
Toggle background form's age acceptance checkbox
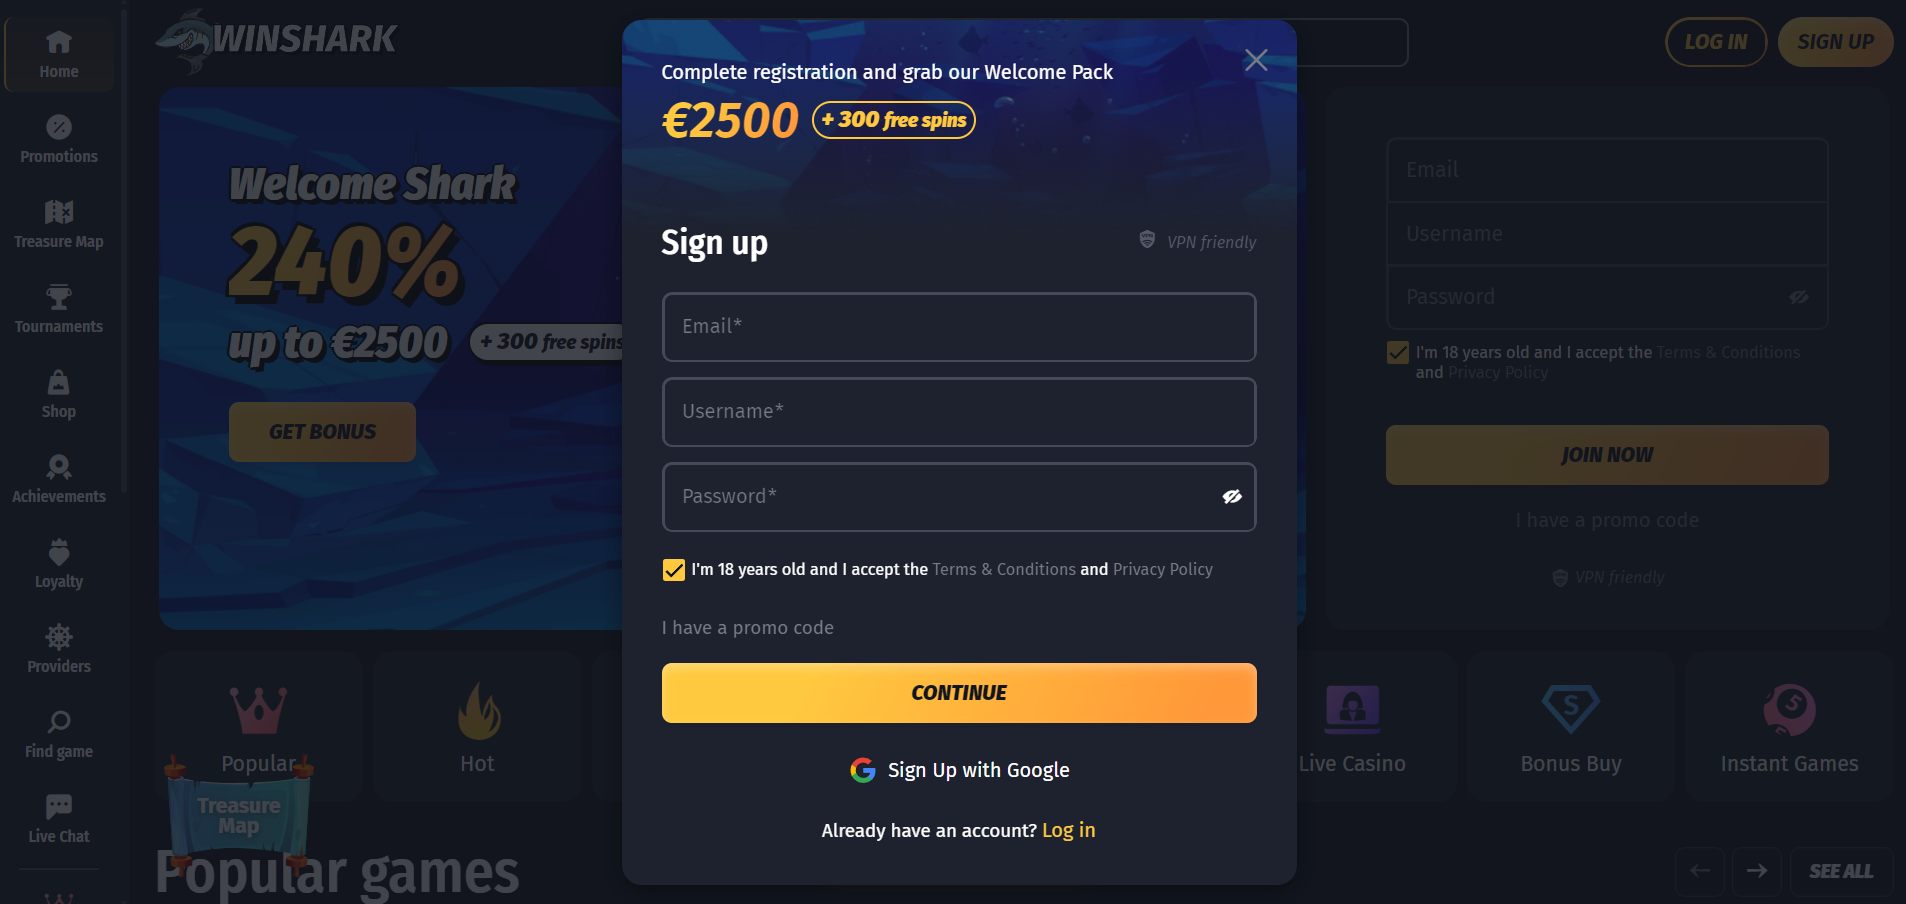tap(1398, 353)
